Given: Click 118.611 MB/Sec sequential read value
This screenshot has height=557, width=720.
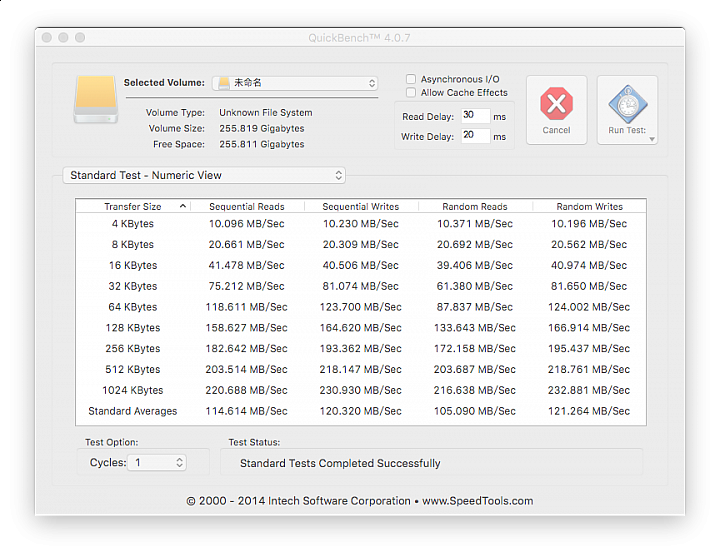Looking at the screenshot, I should point(247,307).
